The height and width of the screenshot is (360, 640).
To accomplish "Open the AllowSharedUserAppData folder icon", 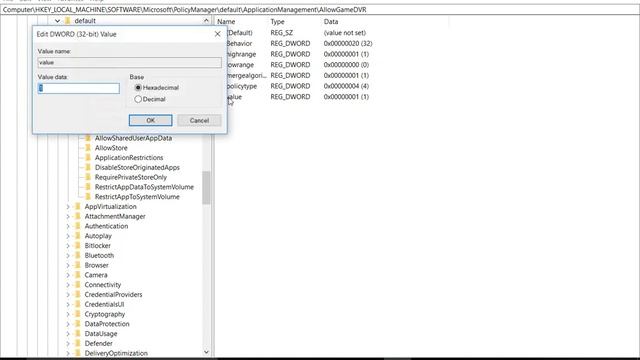I will [x=88, y=138].
